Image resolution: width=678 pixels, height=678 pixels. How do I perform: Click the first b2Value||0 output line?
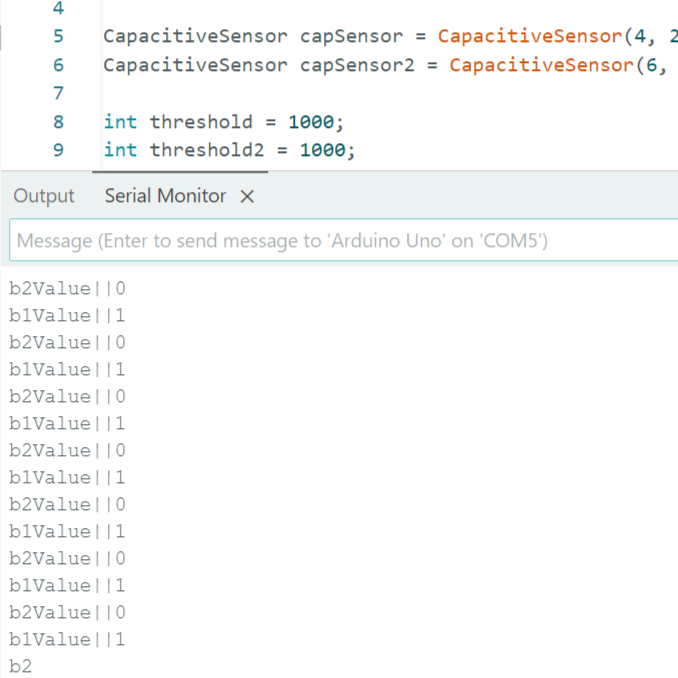[x=67, y=289]
